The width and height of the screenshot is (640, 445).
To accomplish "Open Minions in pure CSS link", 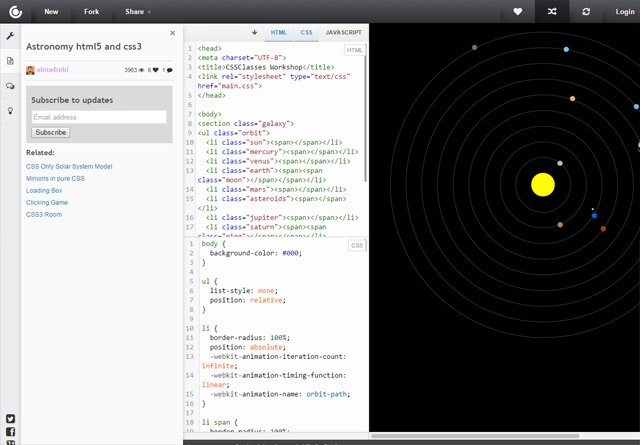I will (56, 178).
